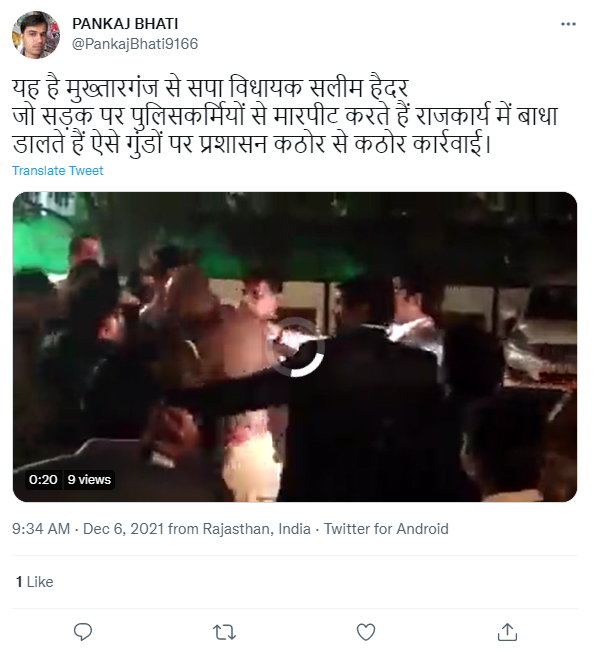The image size is (593, 654).
Task: Click the tweet's first line mentioning सलीम हैदर
Action: (210, 88)
